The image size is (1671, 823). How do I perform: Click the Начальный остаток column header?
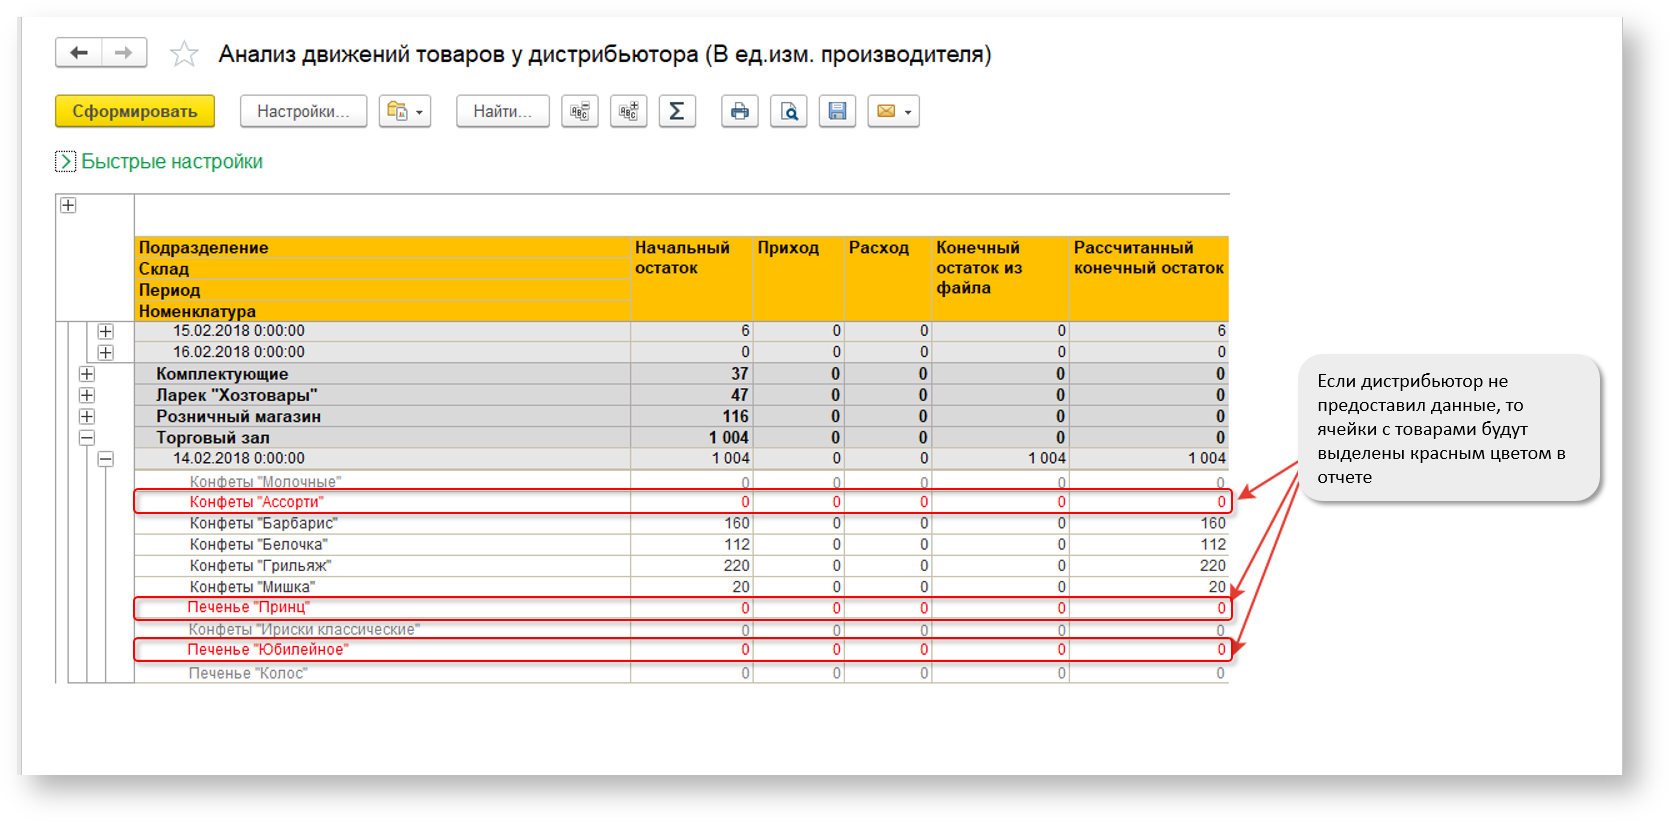tap(691, 279)
